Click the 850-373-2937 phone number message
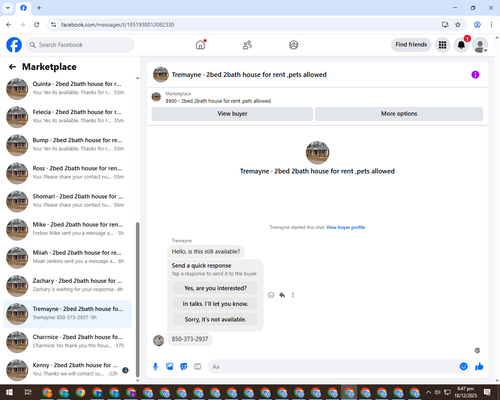The width and height of the screenshot is (500, 400). pyautogui.click(x=190, y=339)
